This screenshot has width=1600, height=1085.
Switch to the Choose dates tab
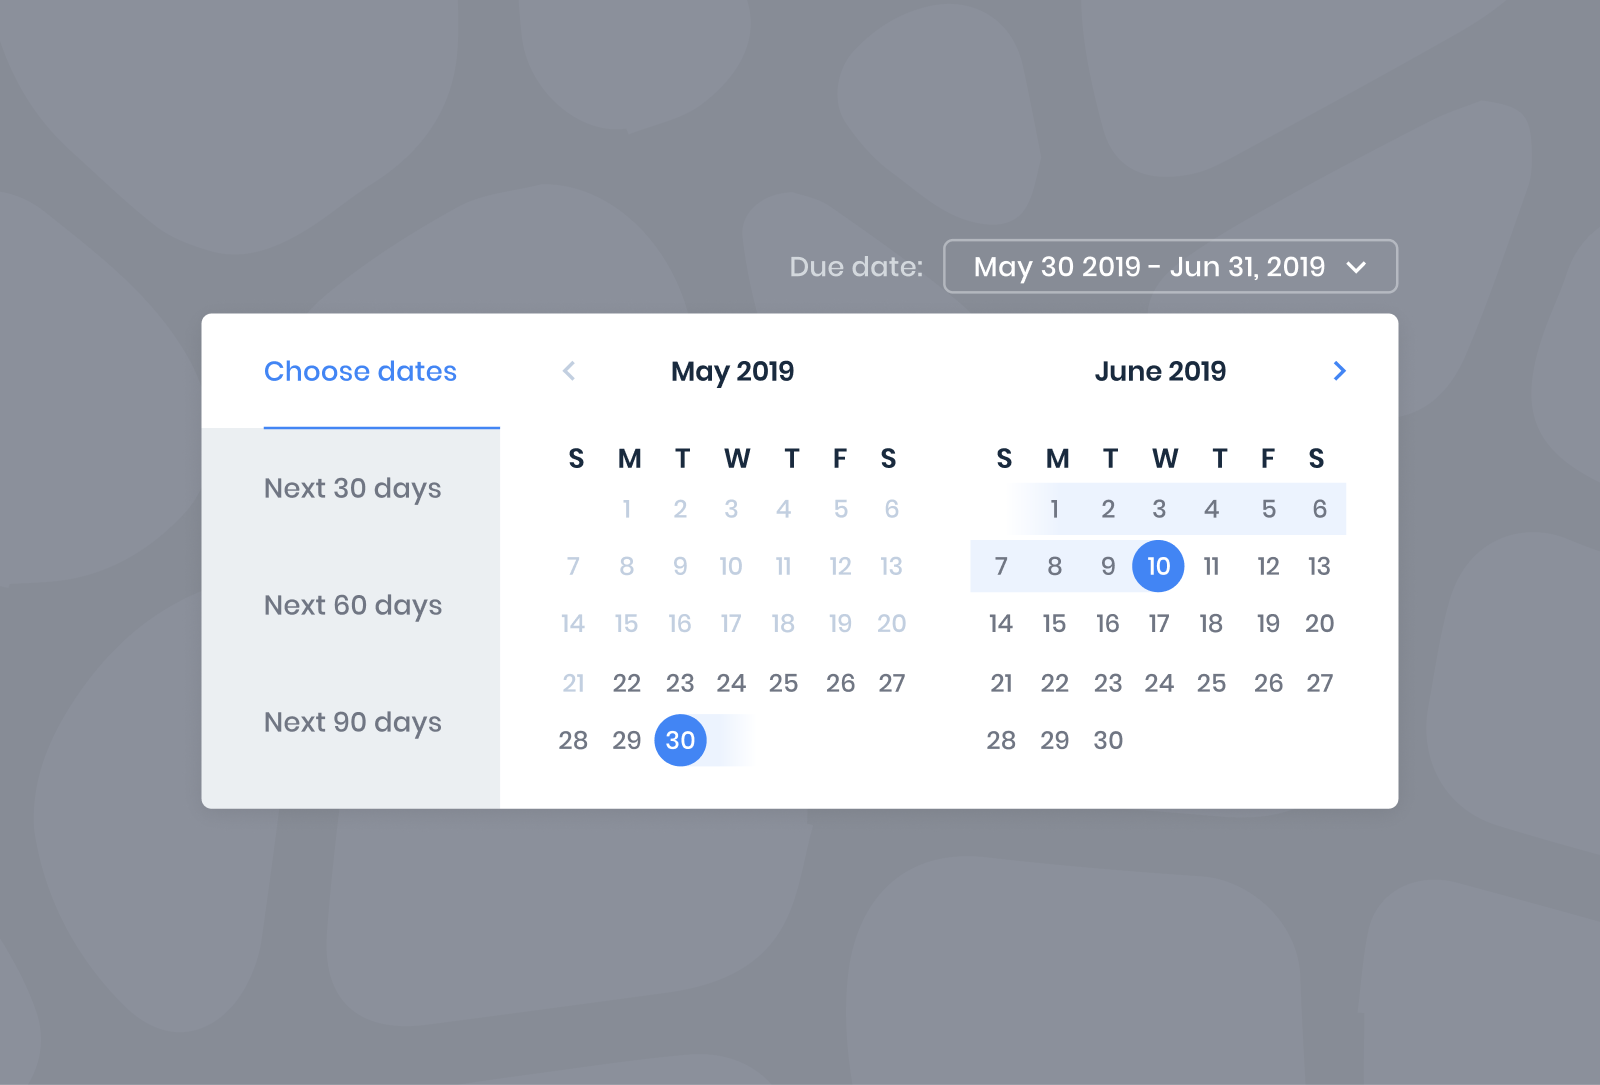(x=360, y=371)
